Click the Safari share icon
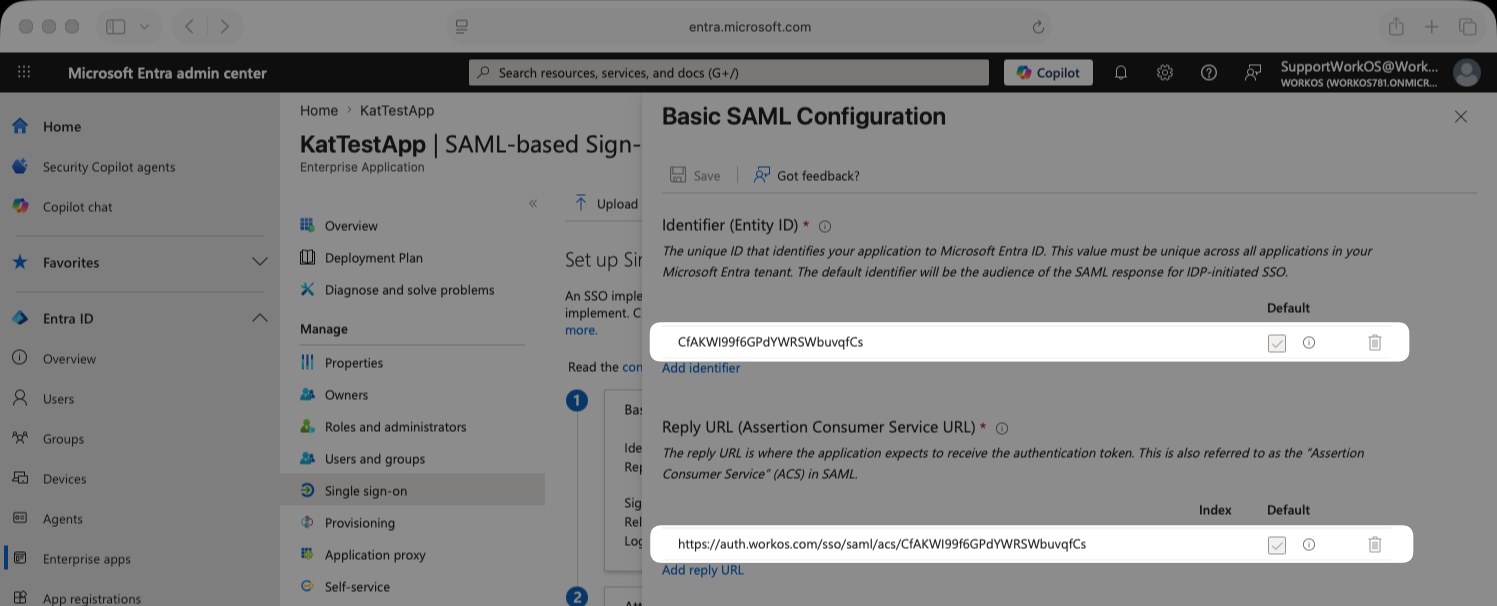This screenshot has width=1497, height=606. pyautogui.click(x=1396, y=27)
